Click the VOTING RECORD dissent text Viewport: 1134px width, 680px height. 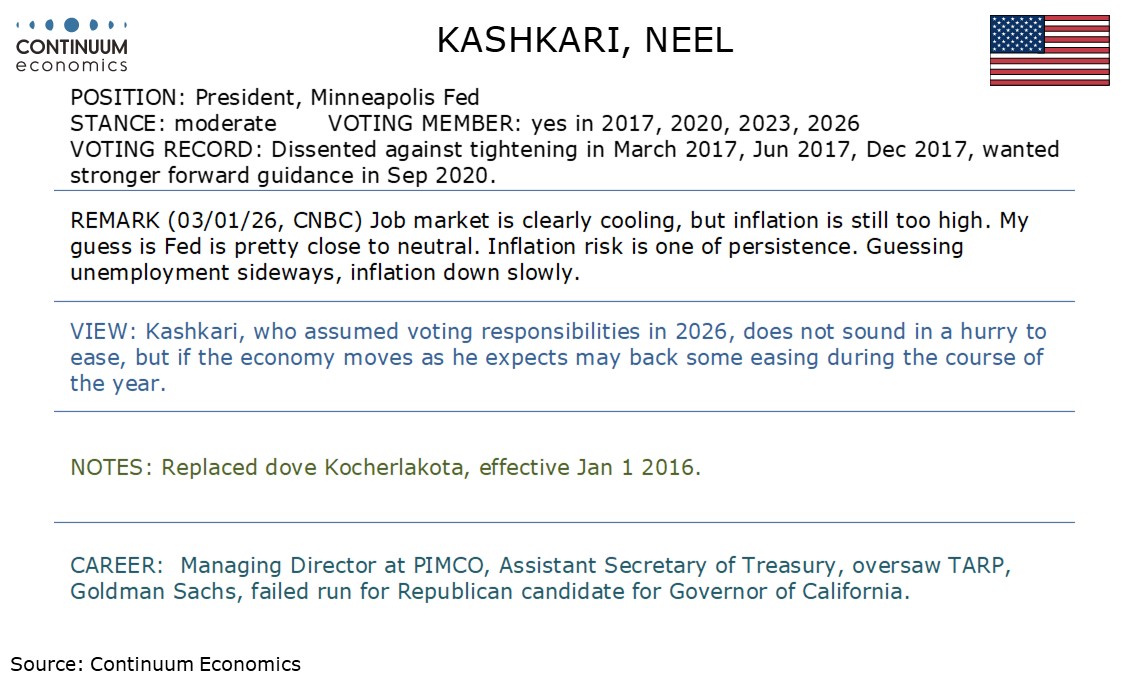tap(564, 150)
